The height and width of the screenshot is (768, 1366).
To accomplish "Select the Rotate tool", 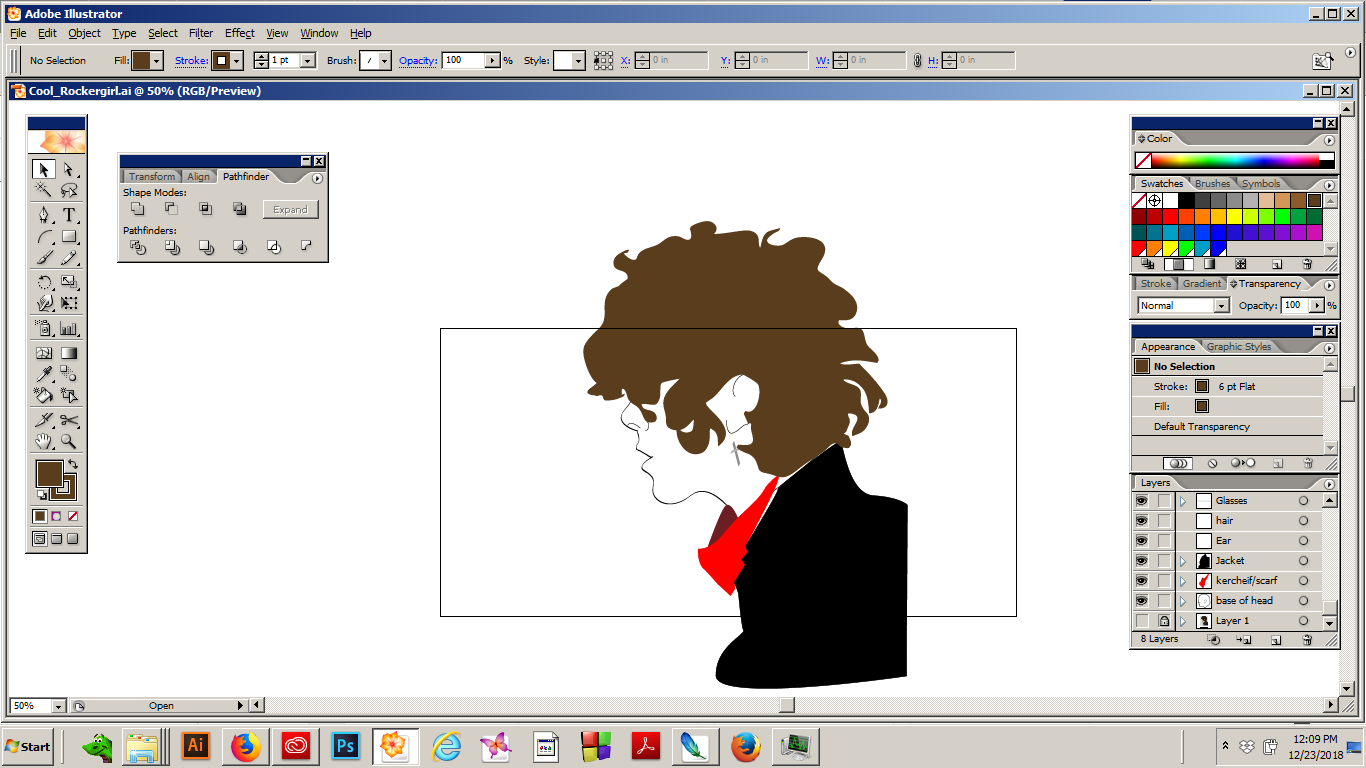I will click(x=44, y=282).
